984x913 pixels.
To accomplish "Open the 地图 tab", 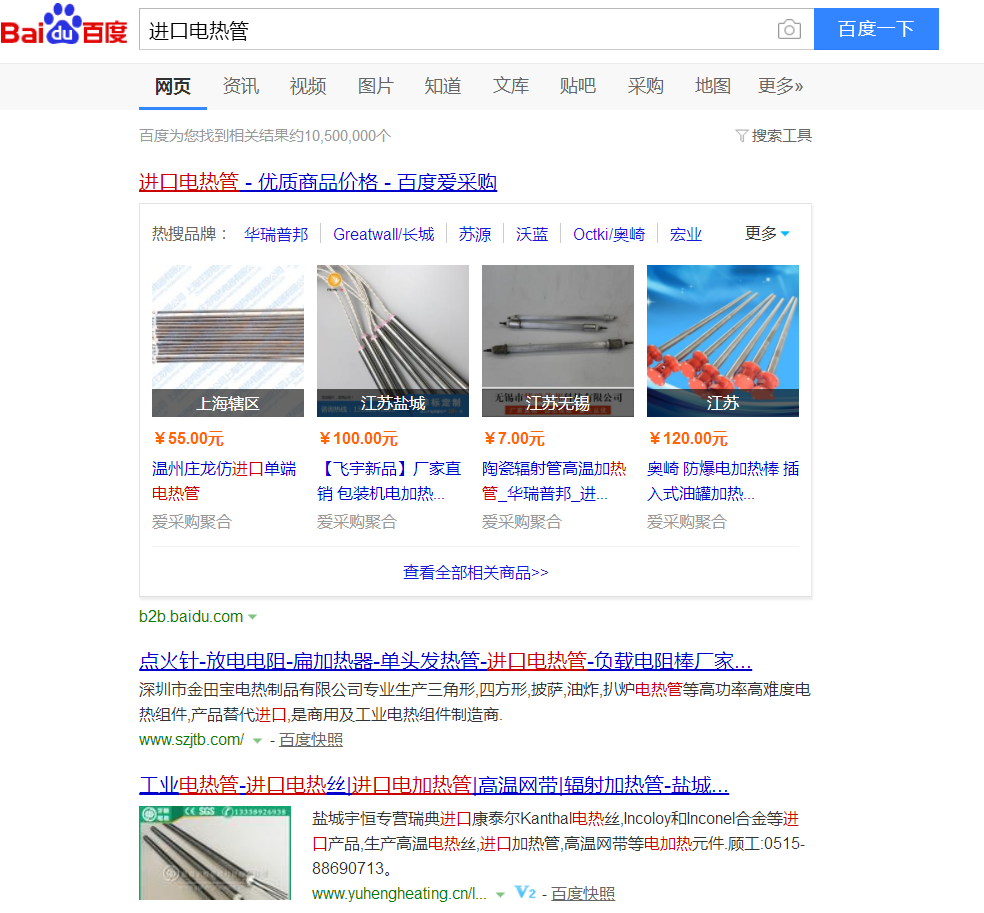I will tap(713, 86).
